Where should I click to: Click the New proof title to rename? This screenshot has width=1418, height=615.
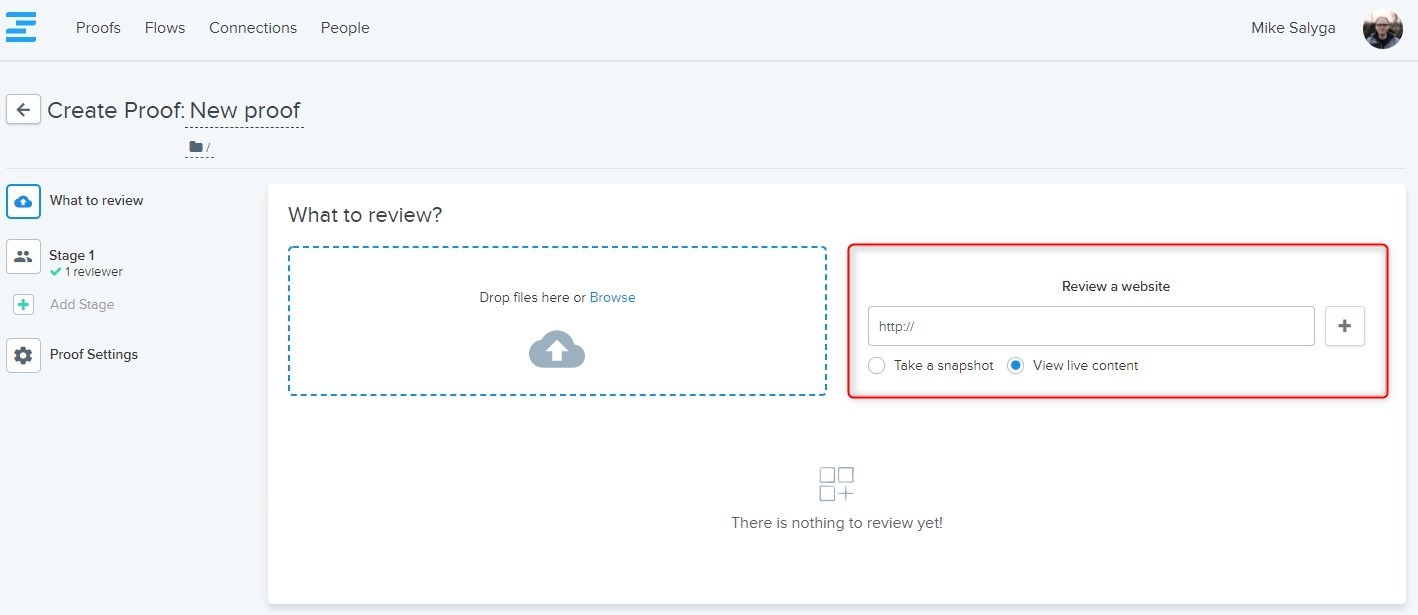(245, 110)
